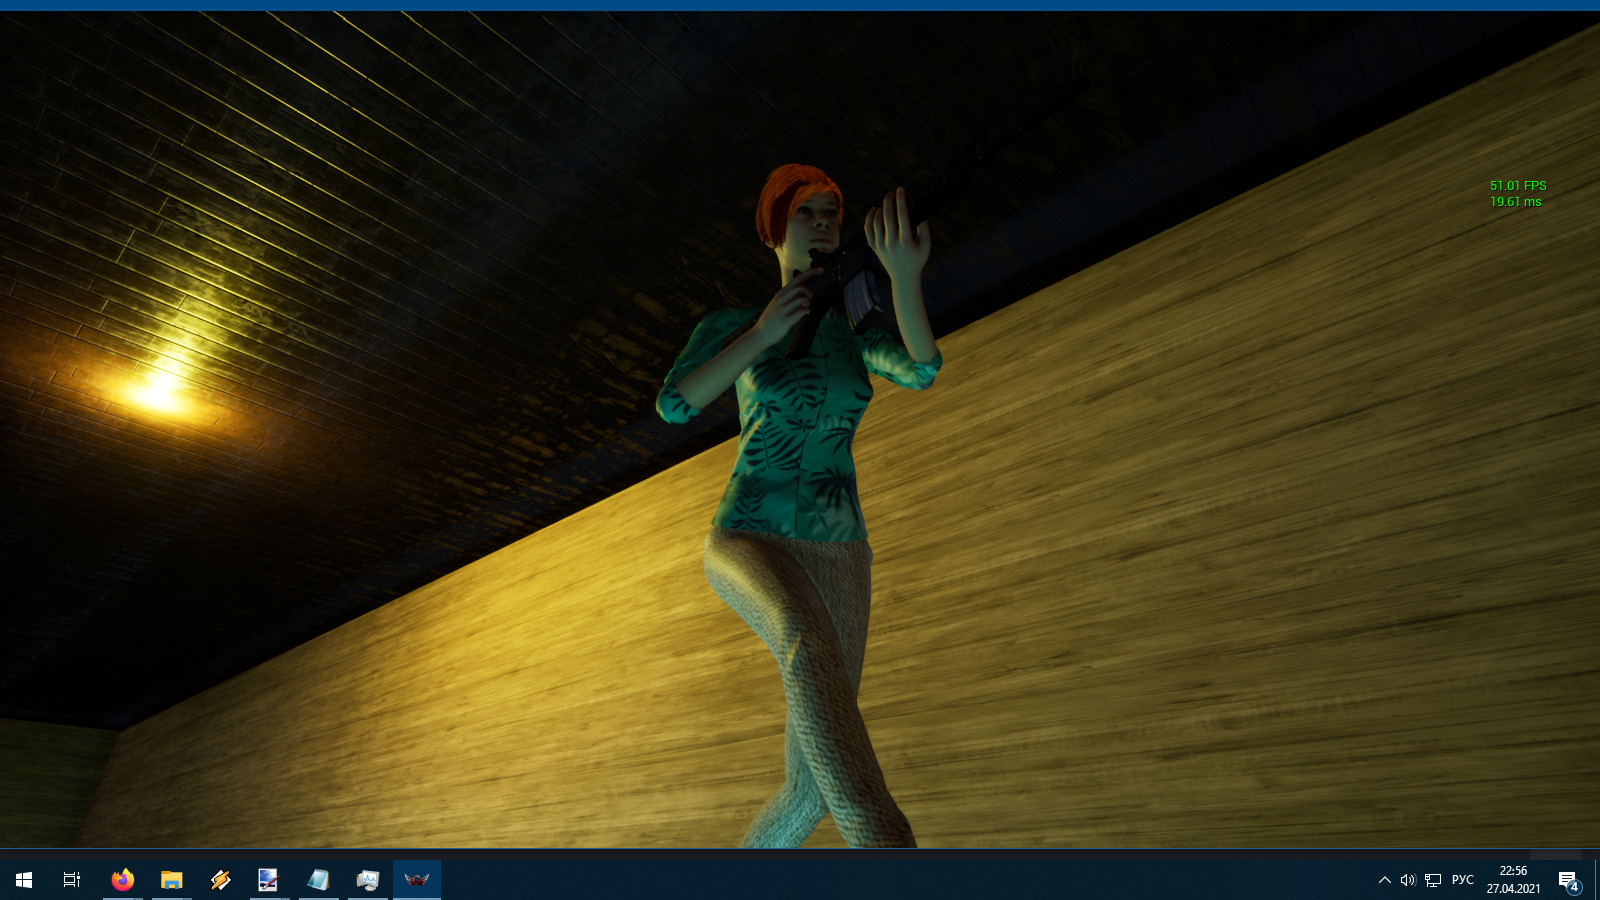The width and height of the screenshot is (1600, 900).
Task: Switch the РУС input language
Action: [x=1463, y=880]
